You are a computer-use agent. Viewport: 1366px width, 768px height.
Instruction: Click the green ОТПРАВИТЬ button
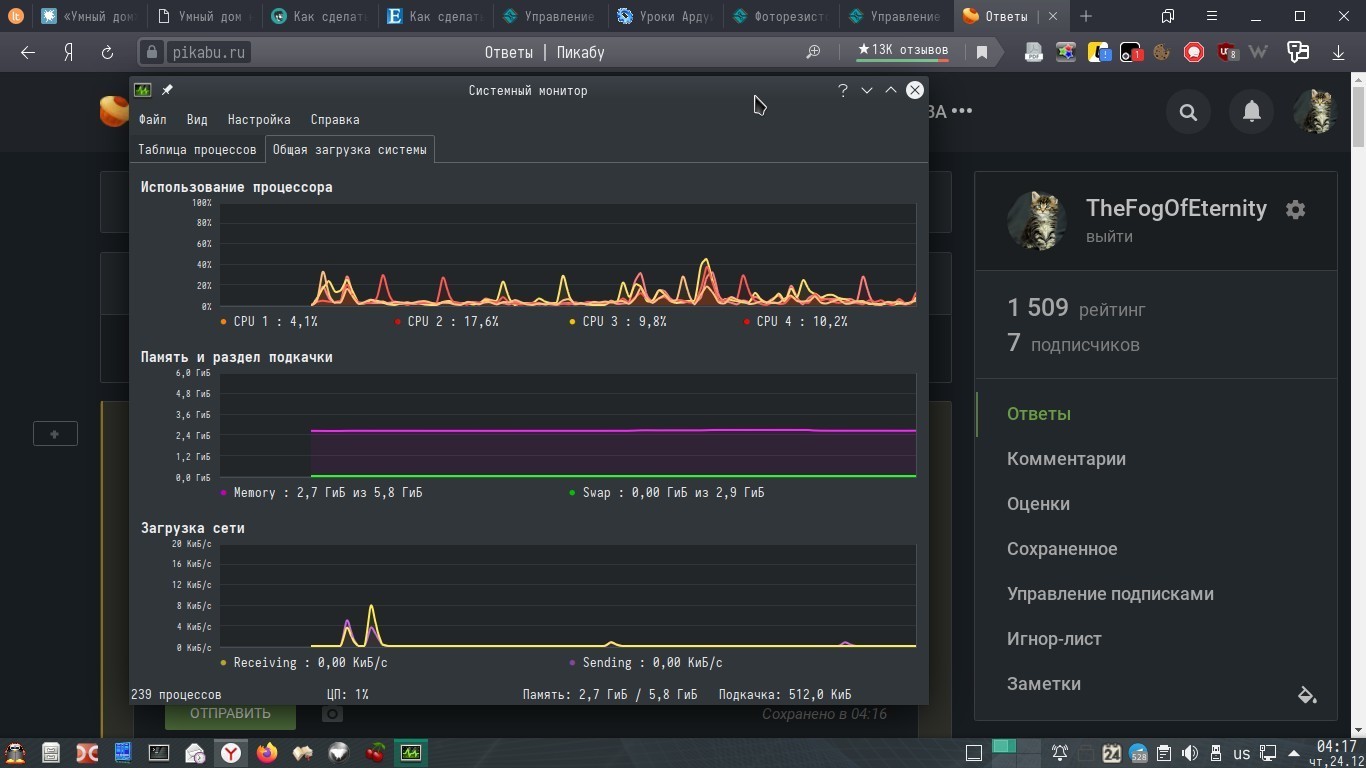tap(230, 714)
